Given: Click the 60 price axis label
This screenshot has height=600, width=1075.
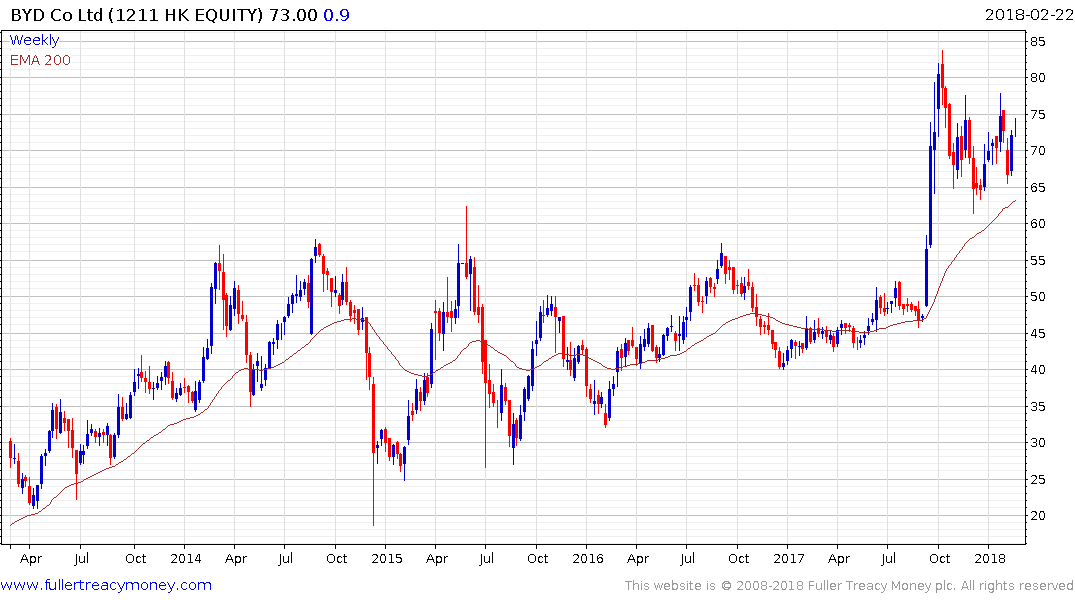Looking at the screenshot, I should coord(1037,224).
